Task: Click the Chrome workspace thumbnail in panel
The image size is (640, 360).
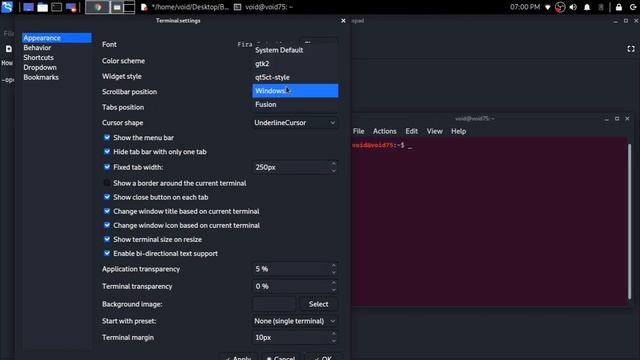Action: coord(98,7)
